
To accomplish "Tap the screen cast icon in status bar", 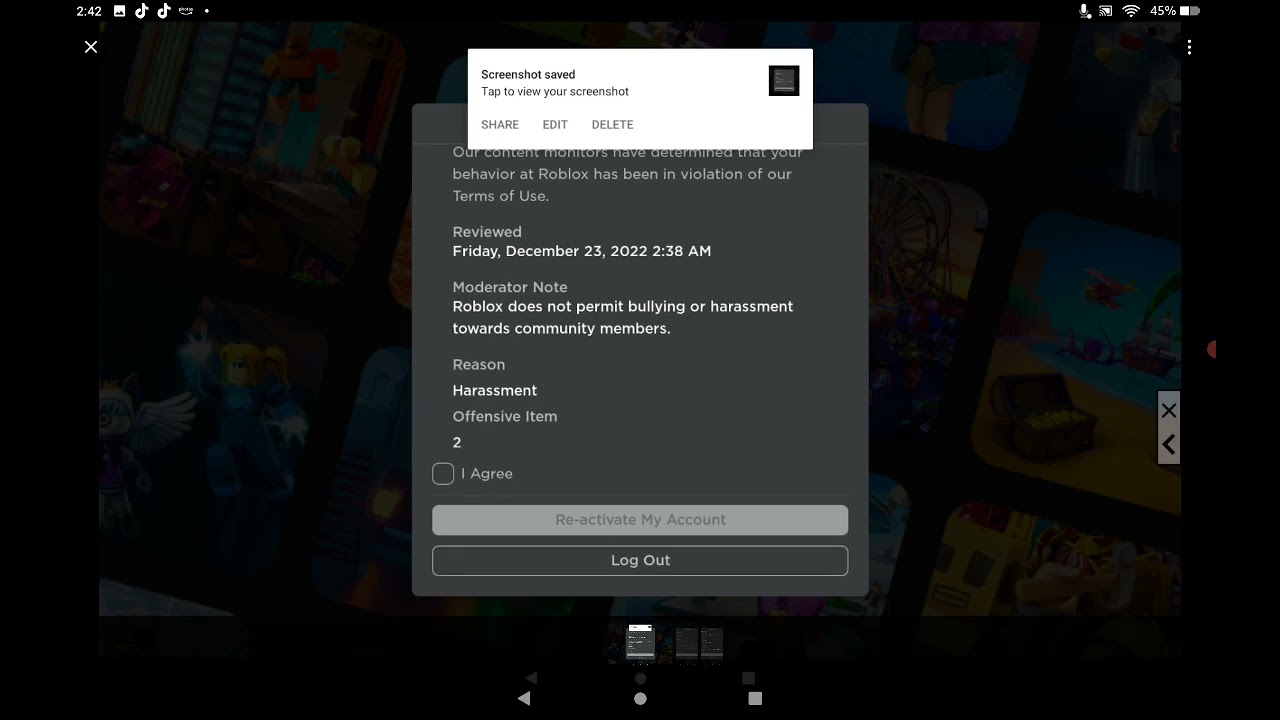I will pyautogui.click(x=1106, y=11).
